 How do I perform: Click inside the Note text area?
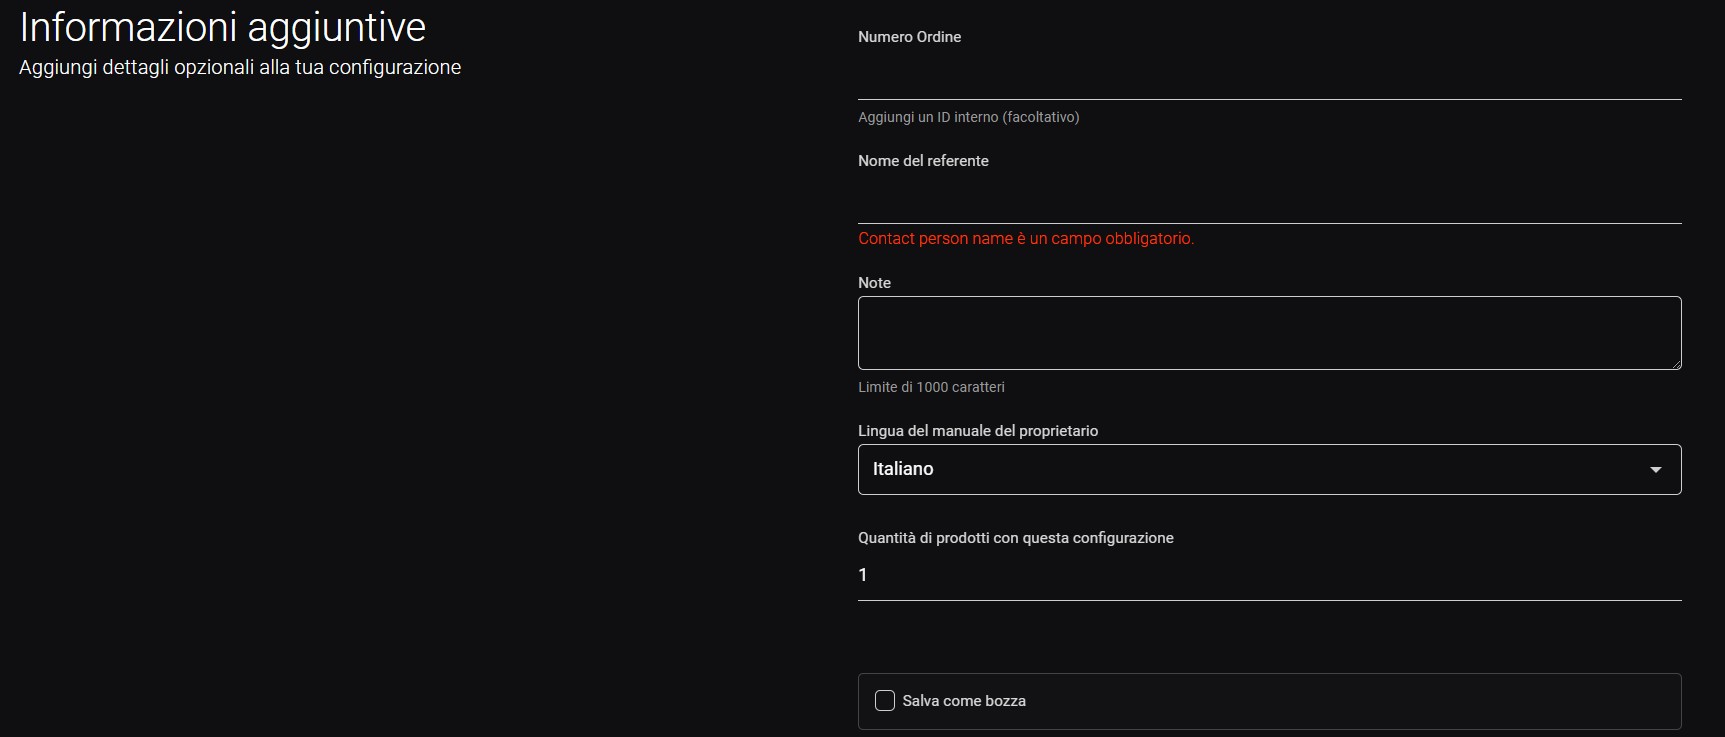click(x=1269, y=333)
